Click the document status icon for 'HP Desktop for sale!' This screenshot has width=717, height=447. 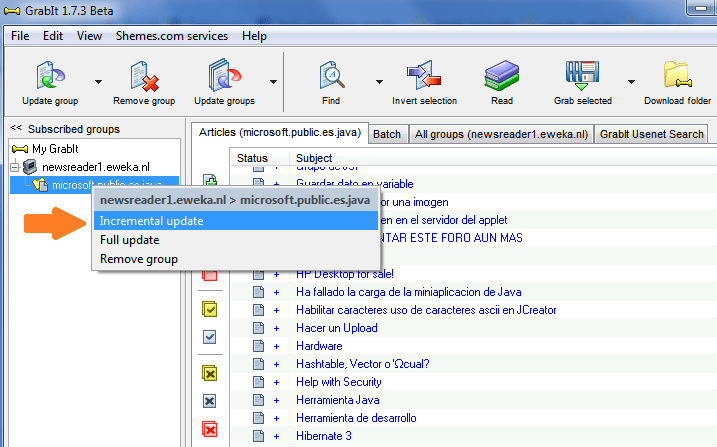258,275
